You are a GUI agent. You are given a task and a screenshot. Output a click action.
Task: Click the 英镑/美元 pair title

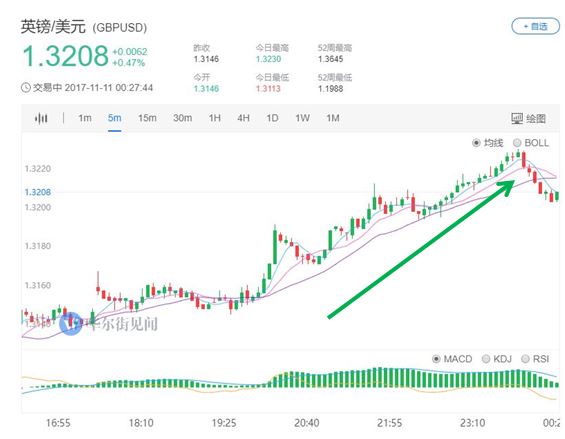[x=53, y=27]
